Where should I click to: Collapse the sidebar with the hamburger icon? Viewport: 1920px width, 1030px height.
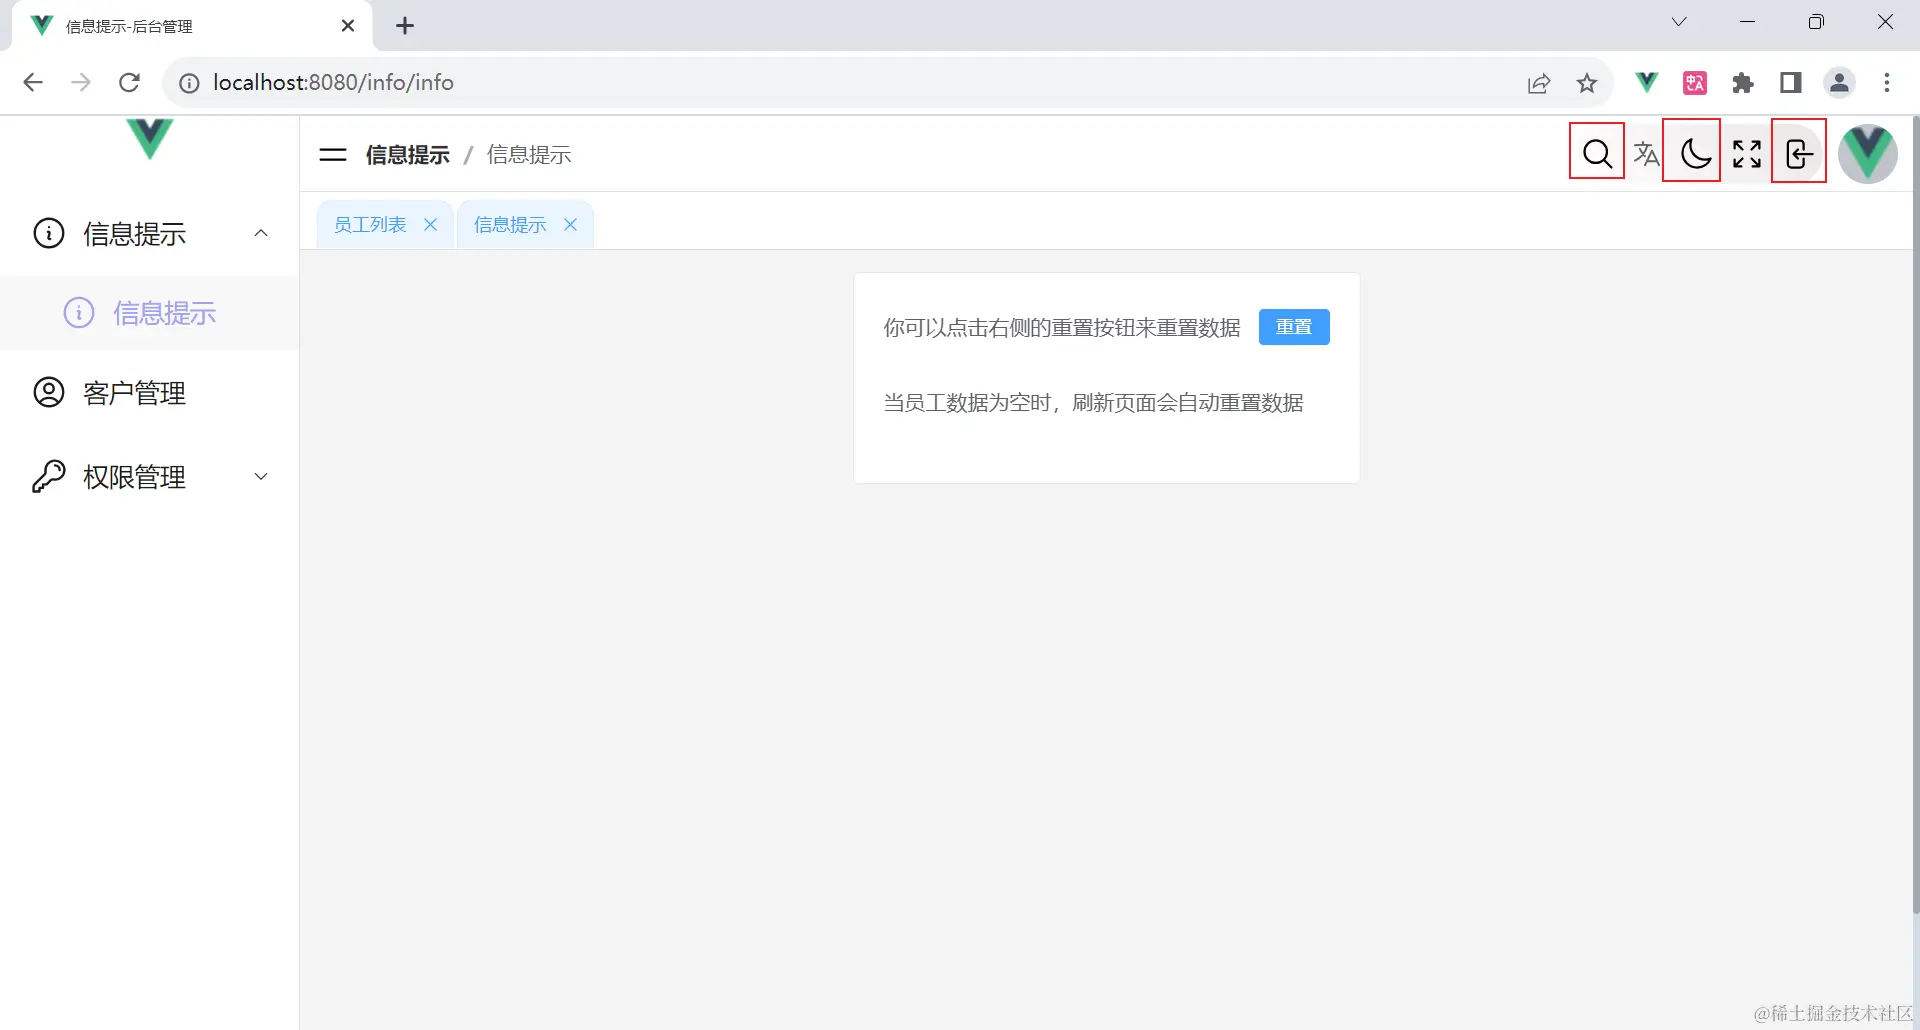(x=332, y=155)
